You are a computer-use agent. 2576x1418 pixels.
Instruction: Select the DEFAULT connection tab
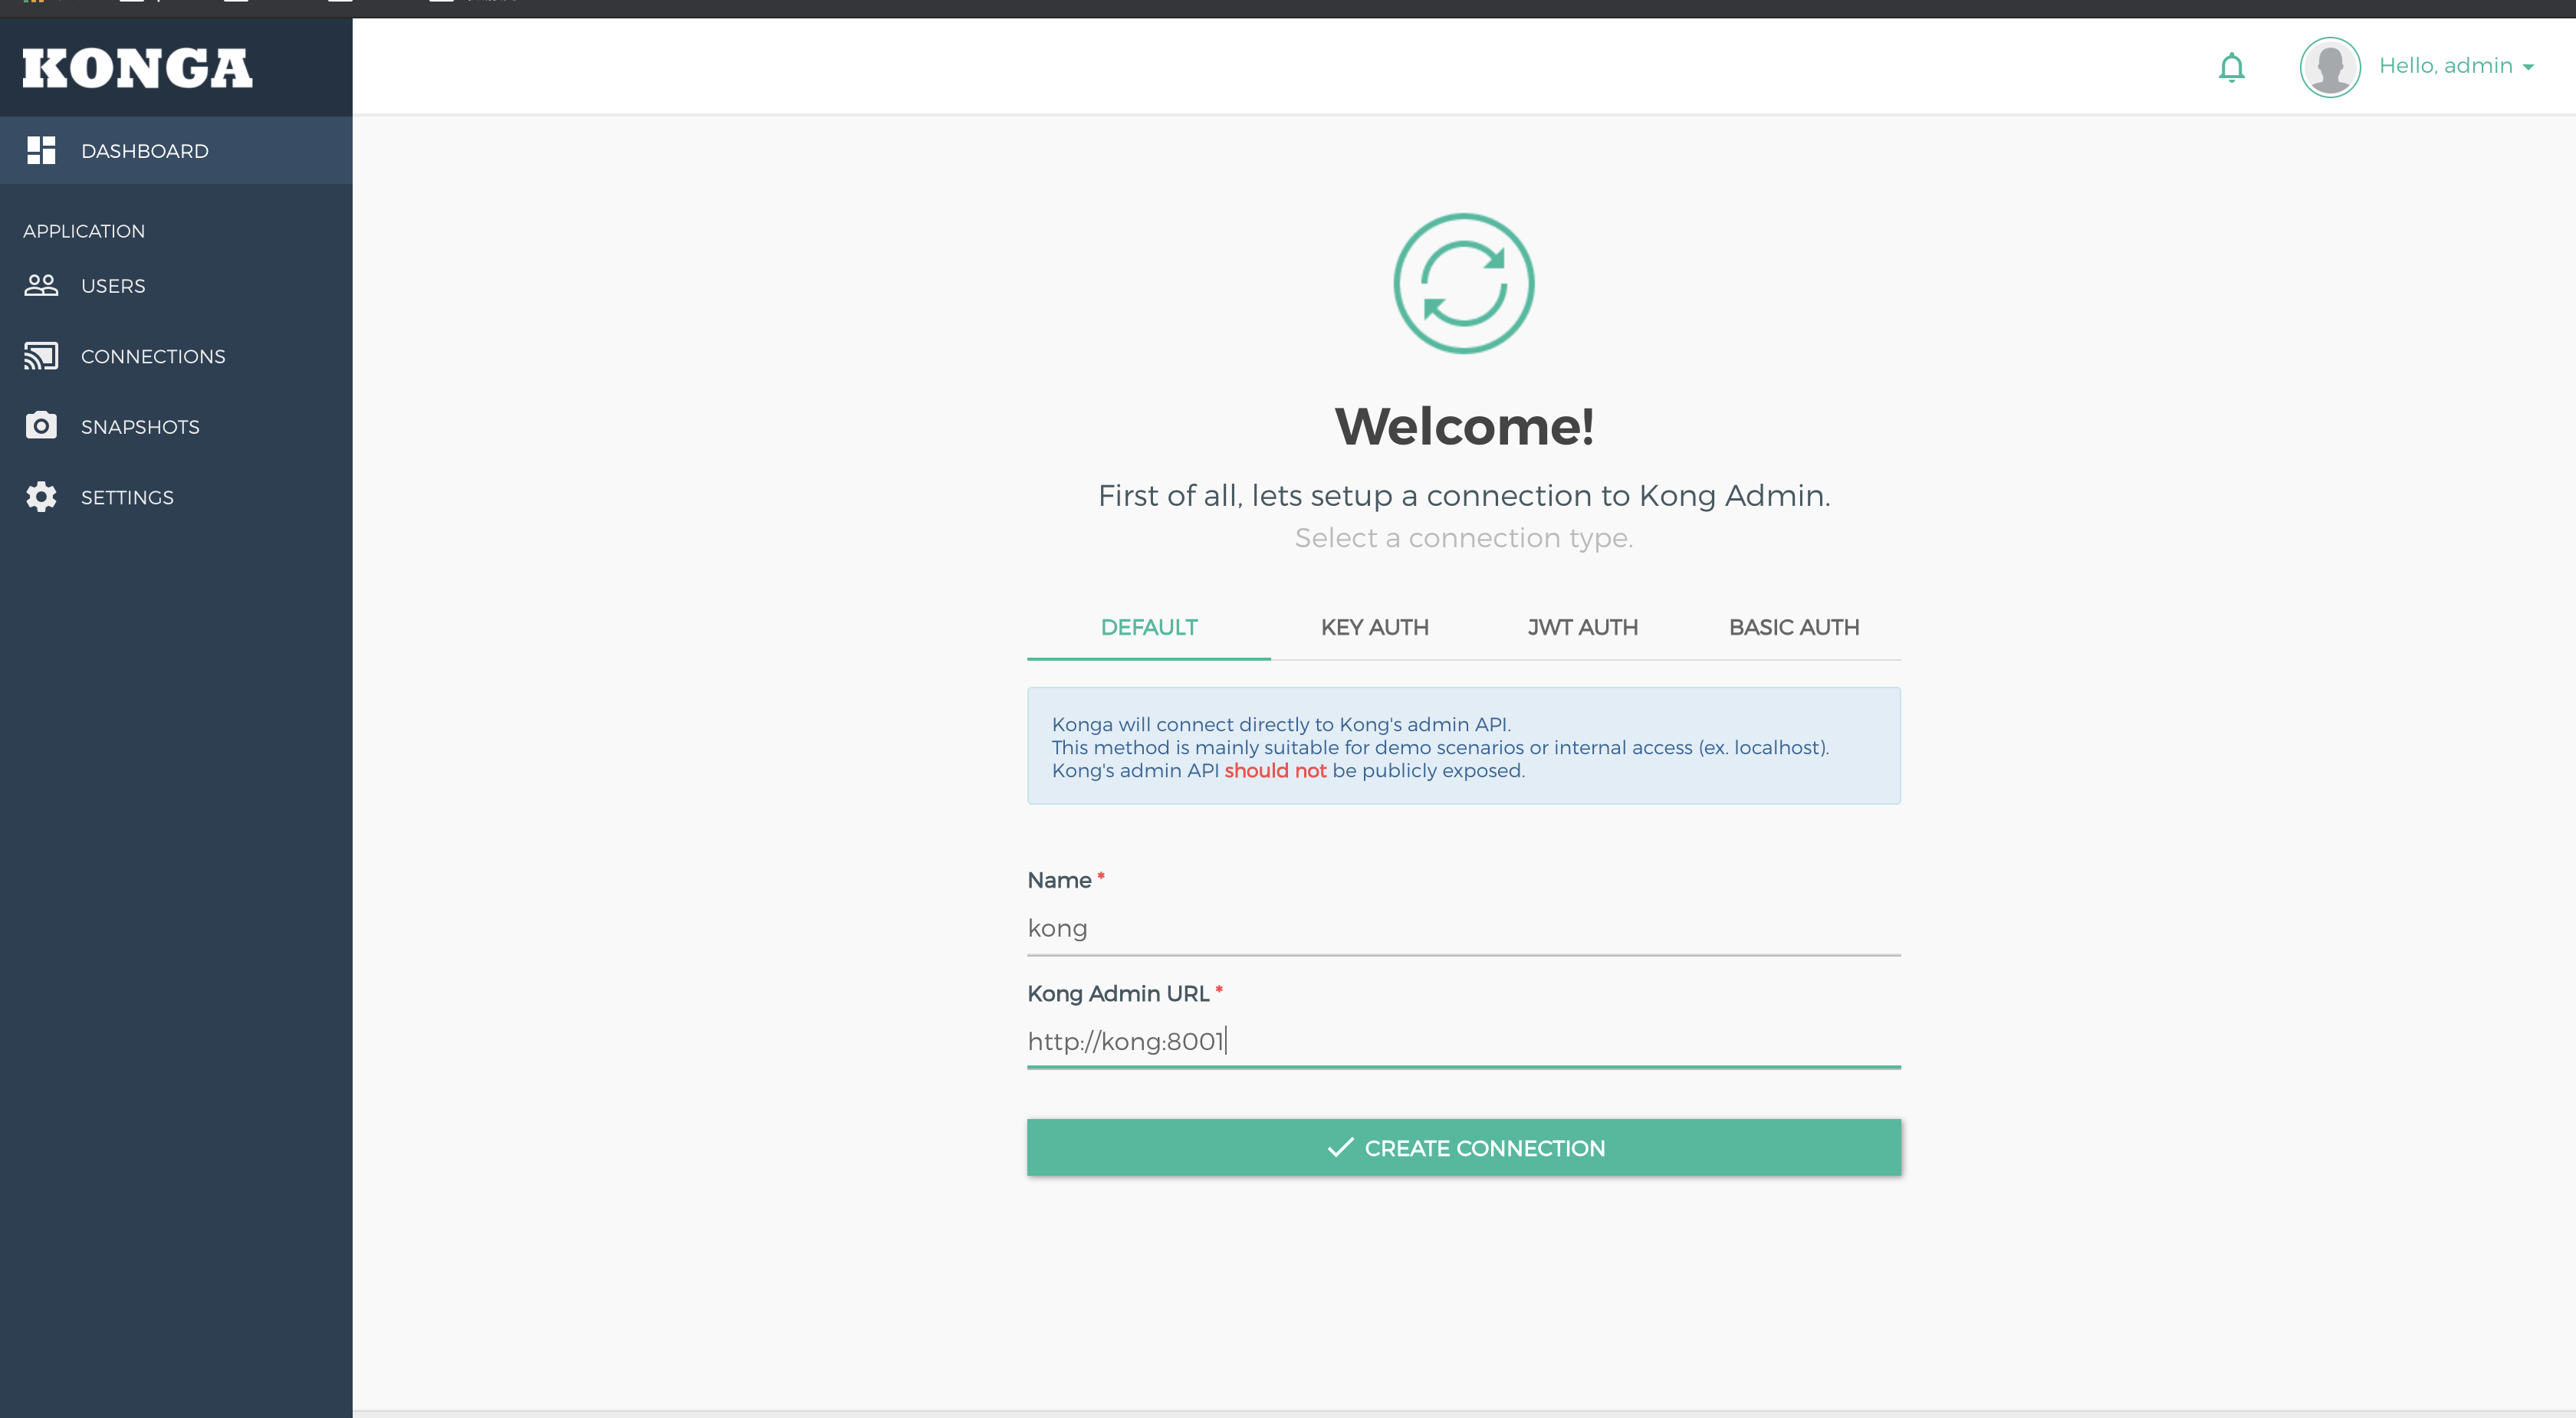pos(1148,627)
